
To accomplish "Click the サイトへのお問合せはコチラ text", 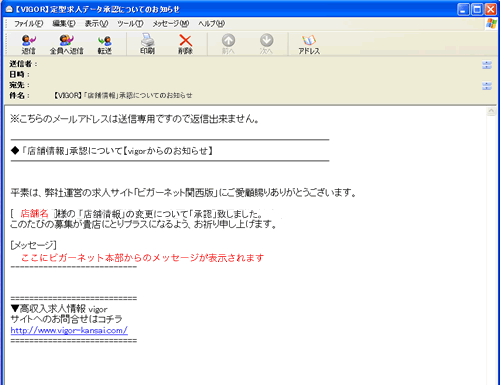I will tap(66, 319).
